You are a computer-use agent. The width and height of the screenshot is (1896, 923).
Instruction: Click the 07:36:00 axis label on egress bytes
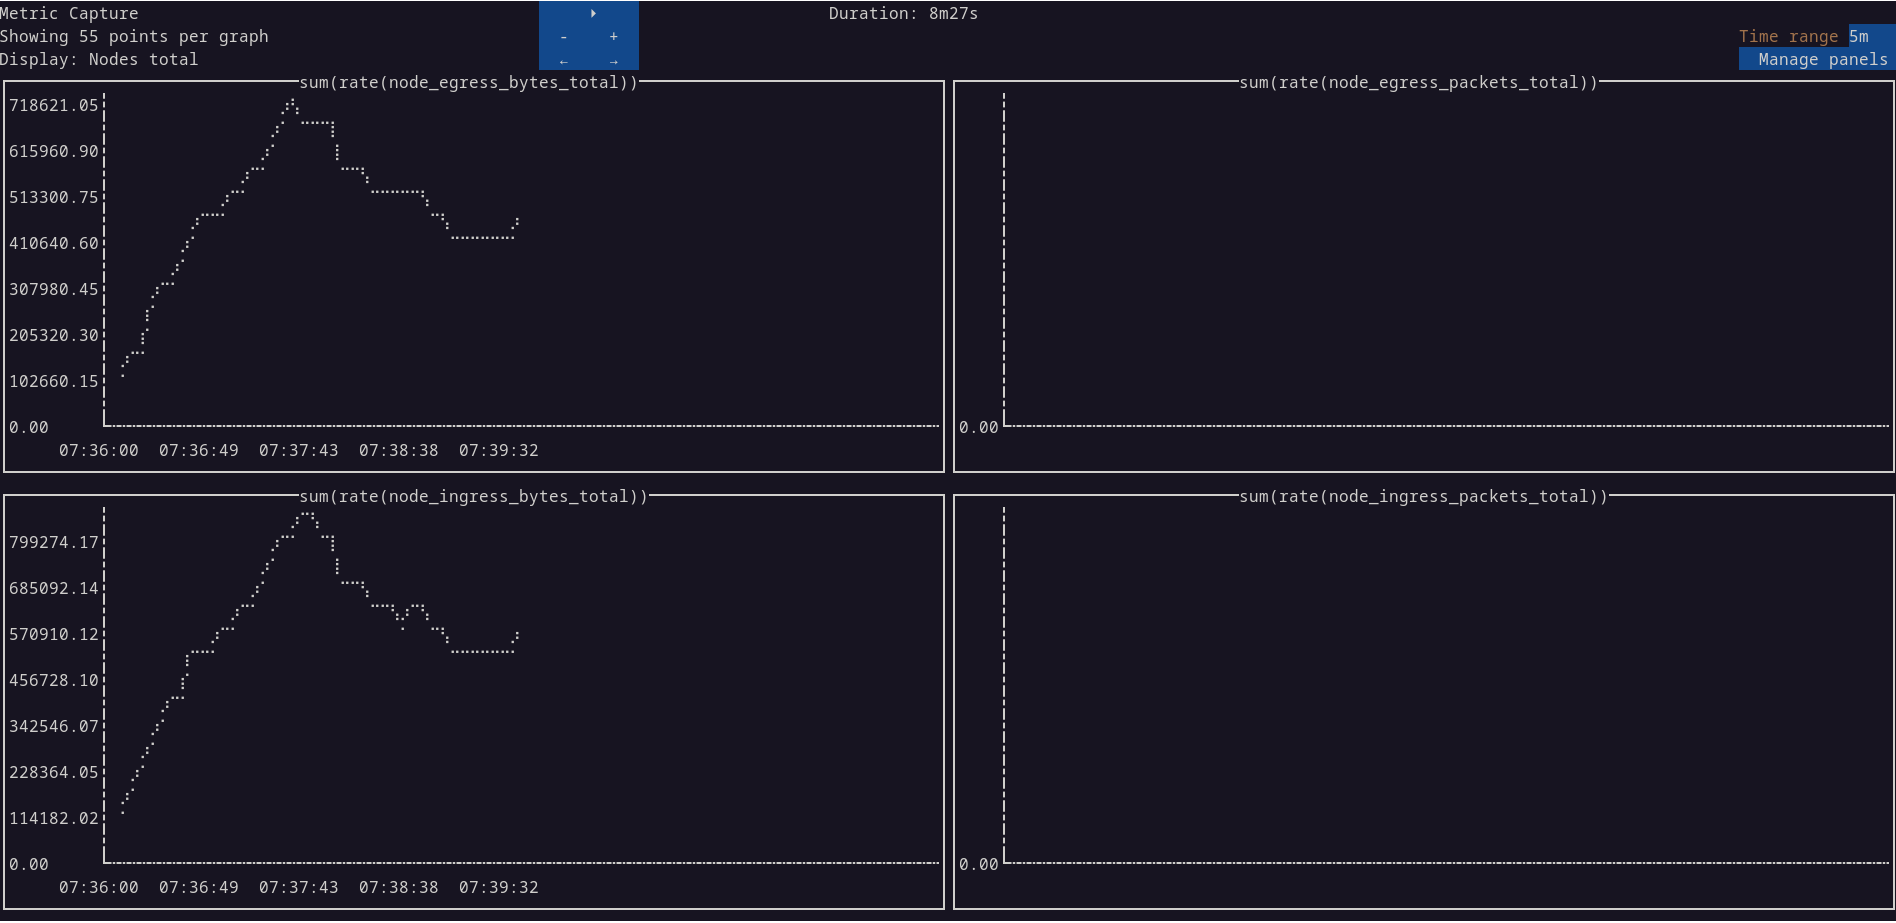[99, 450]
